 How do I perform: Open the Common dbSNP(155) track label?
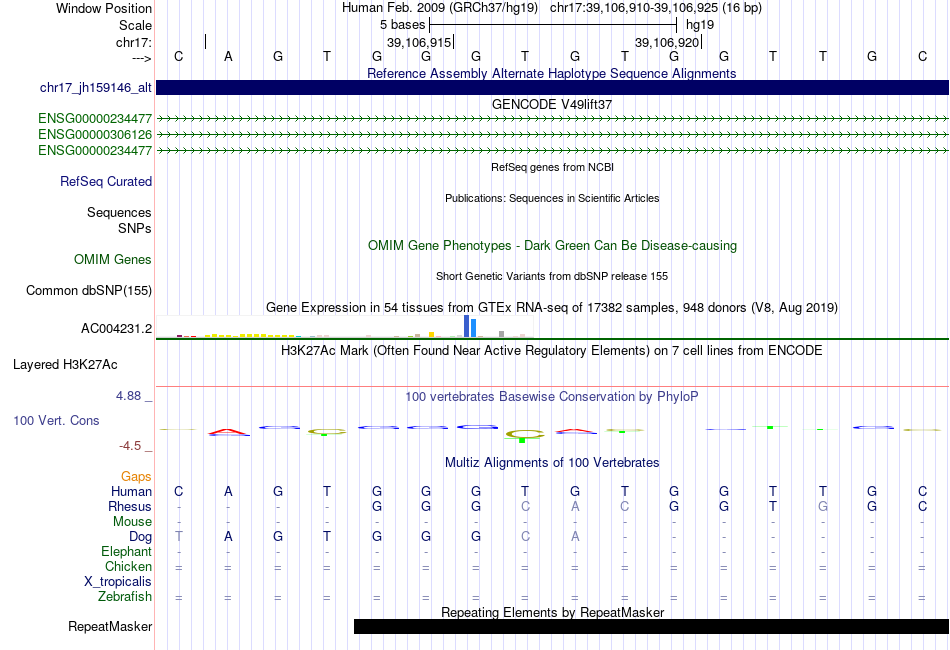89,290
